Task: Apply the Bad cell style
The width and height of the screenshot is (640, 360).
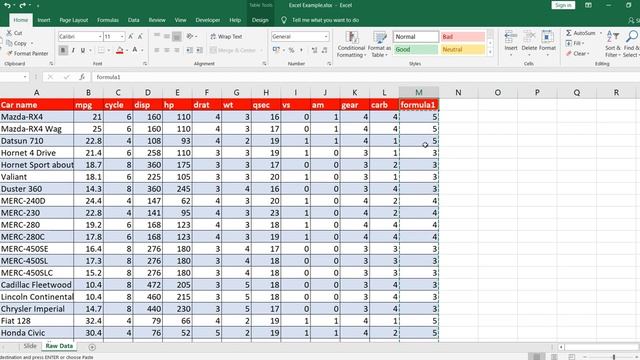Action: coord(462,37)
